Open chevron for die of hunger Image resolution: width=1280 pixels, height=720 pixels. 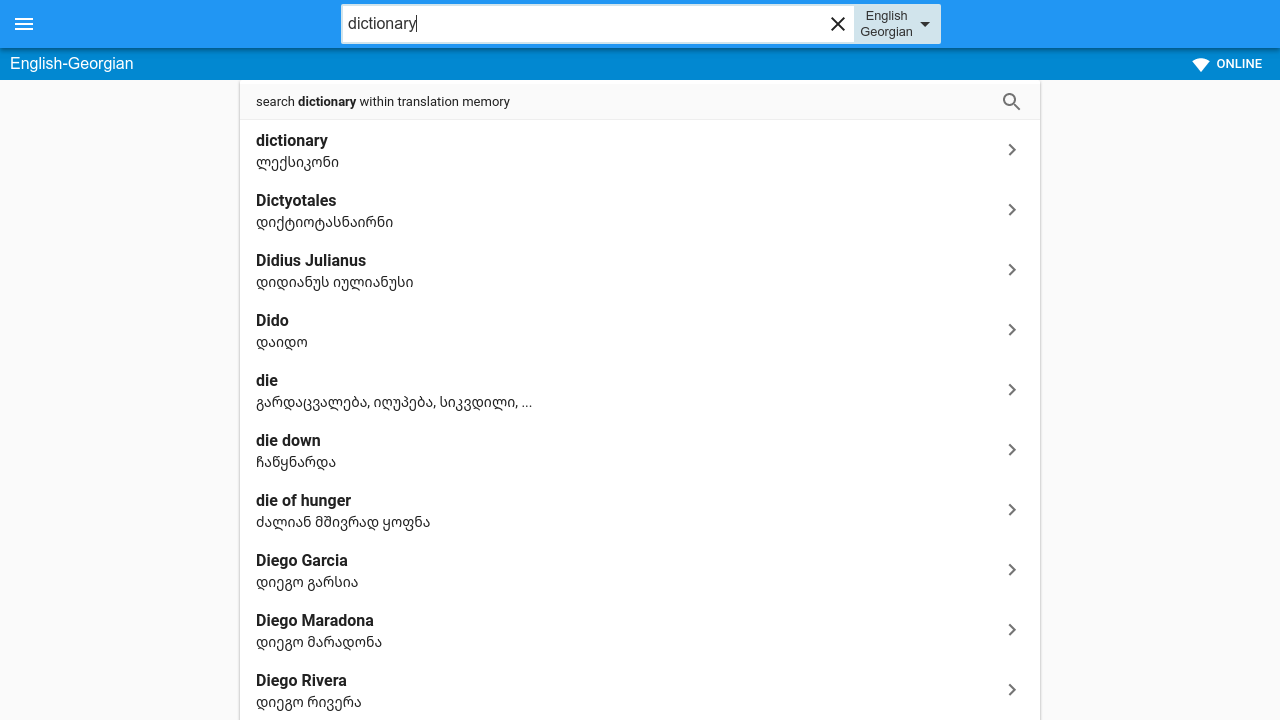coord(1012,510)
